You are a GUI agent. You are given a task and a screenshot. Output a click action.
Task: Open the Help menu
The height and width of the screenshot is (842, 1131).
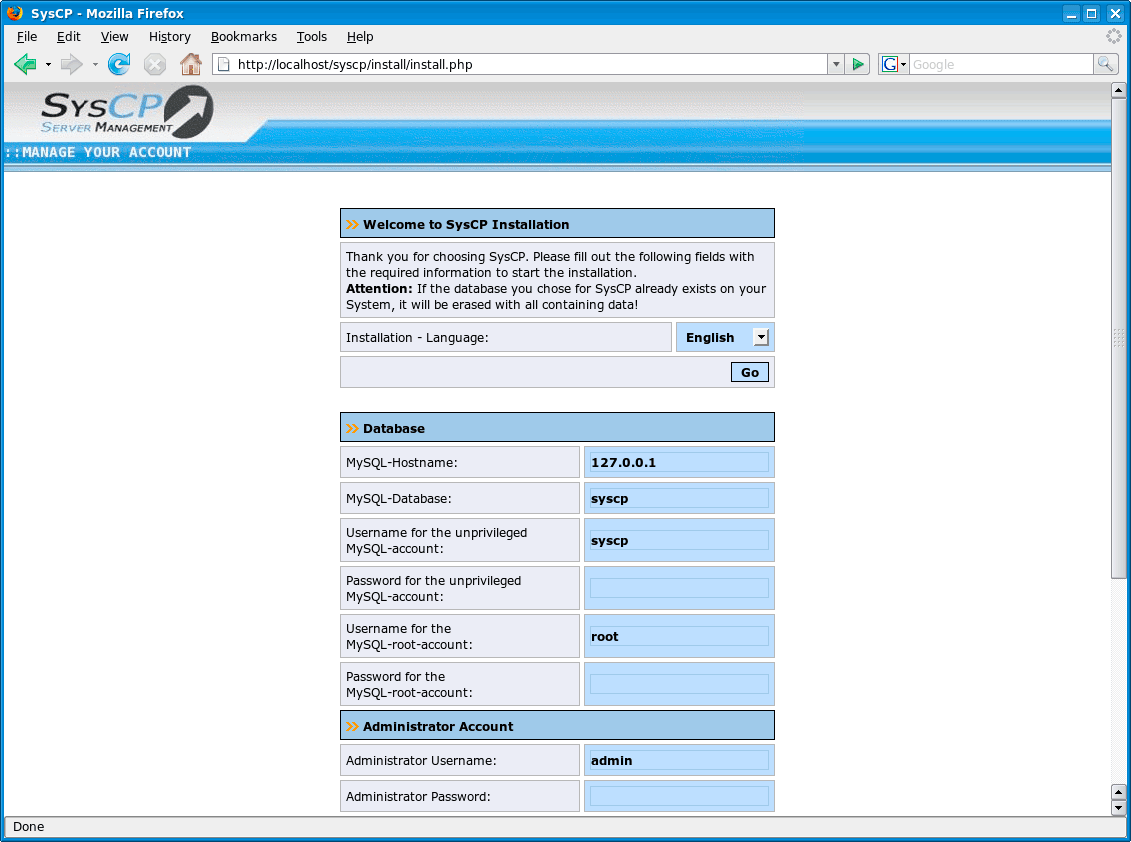click(360, 37)
